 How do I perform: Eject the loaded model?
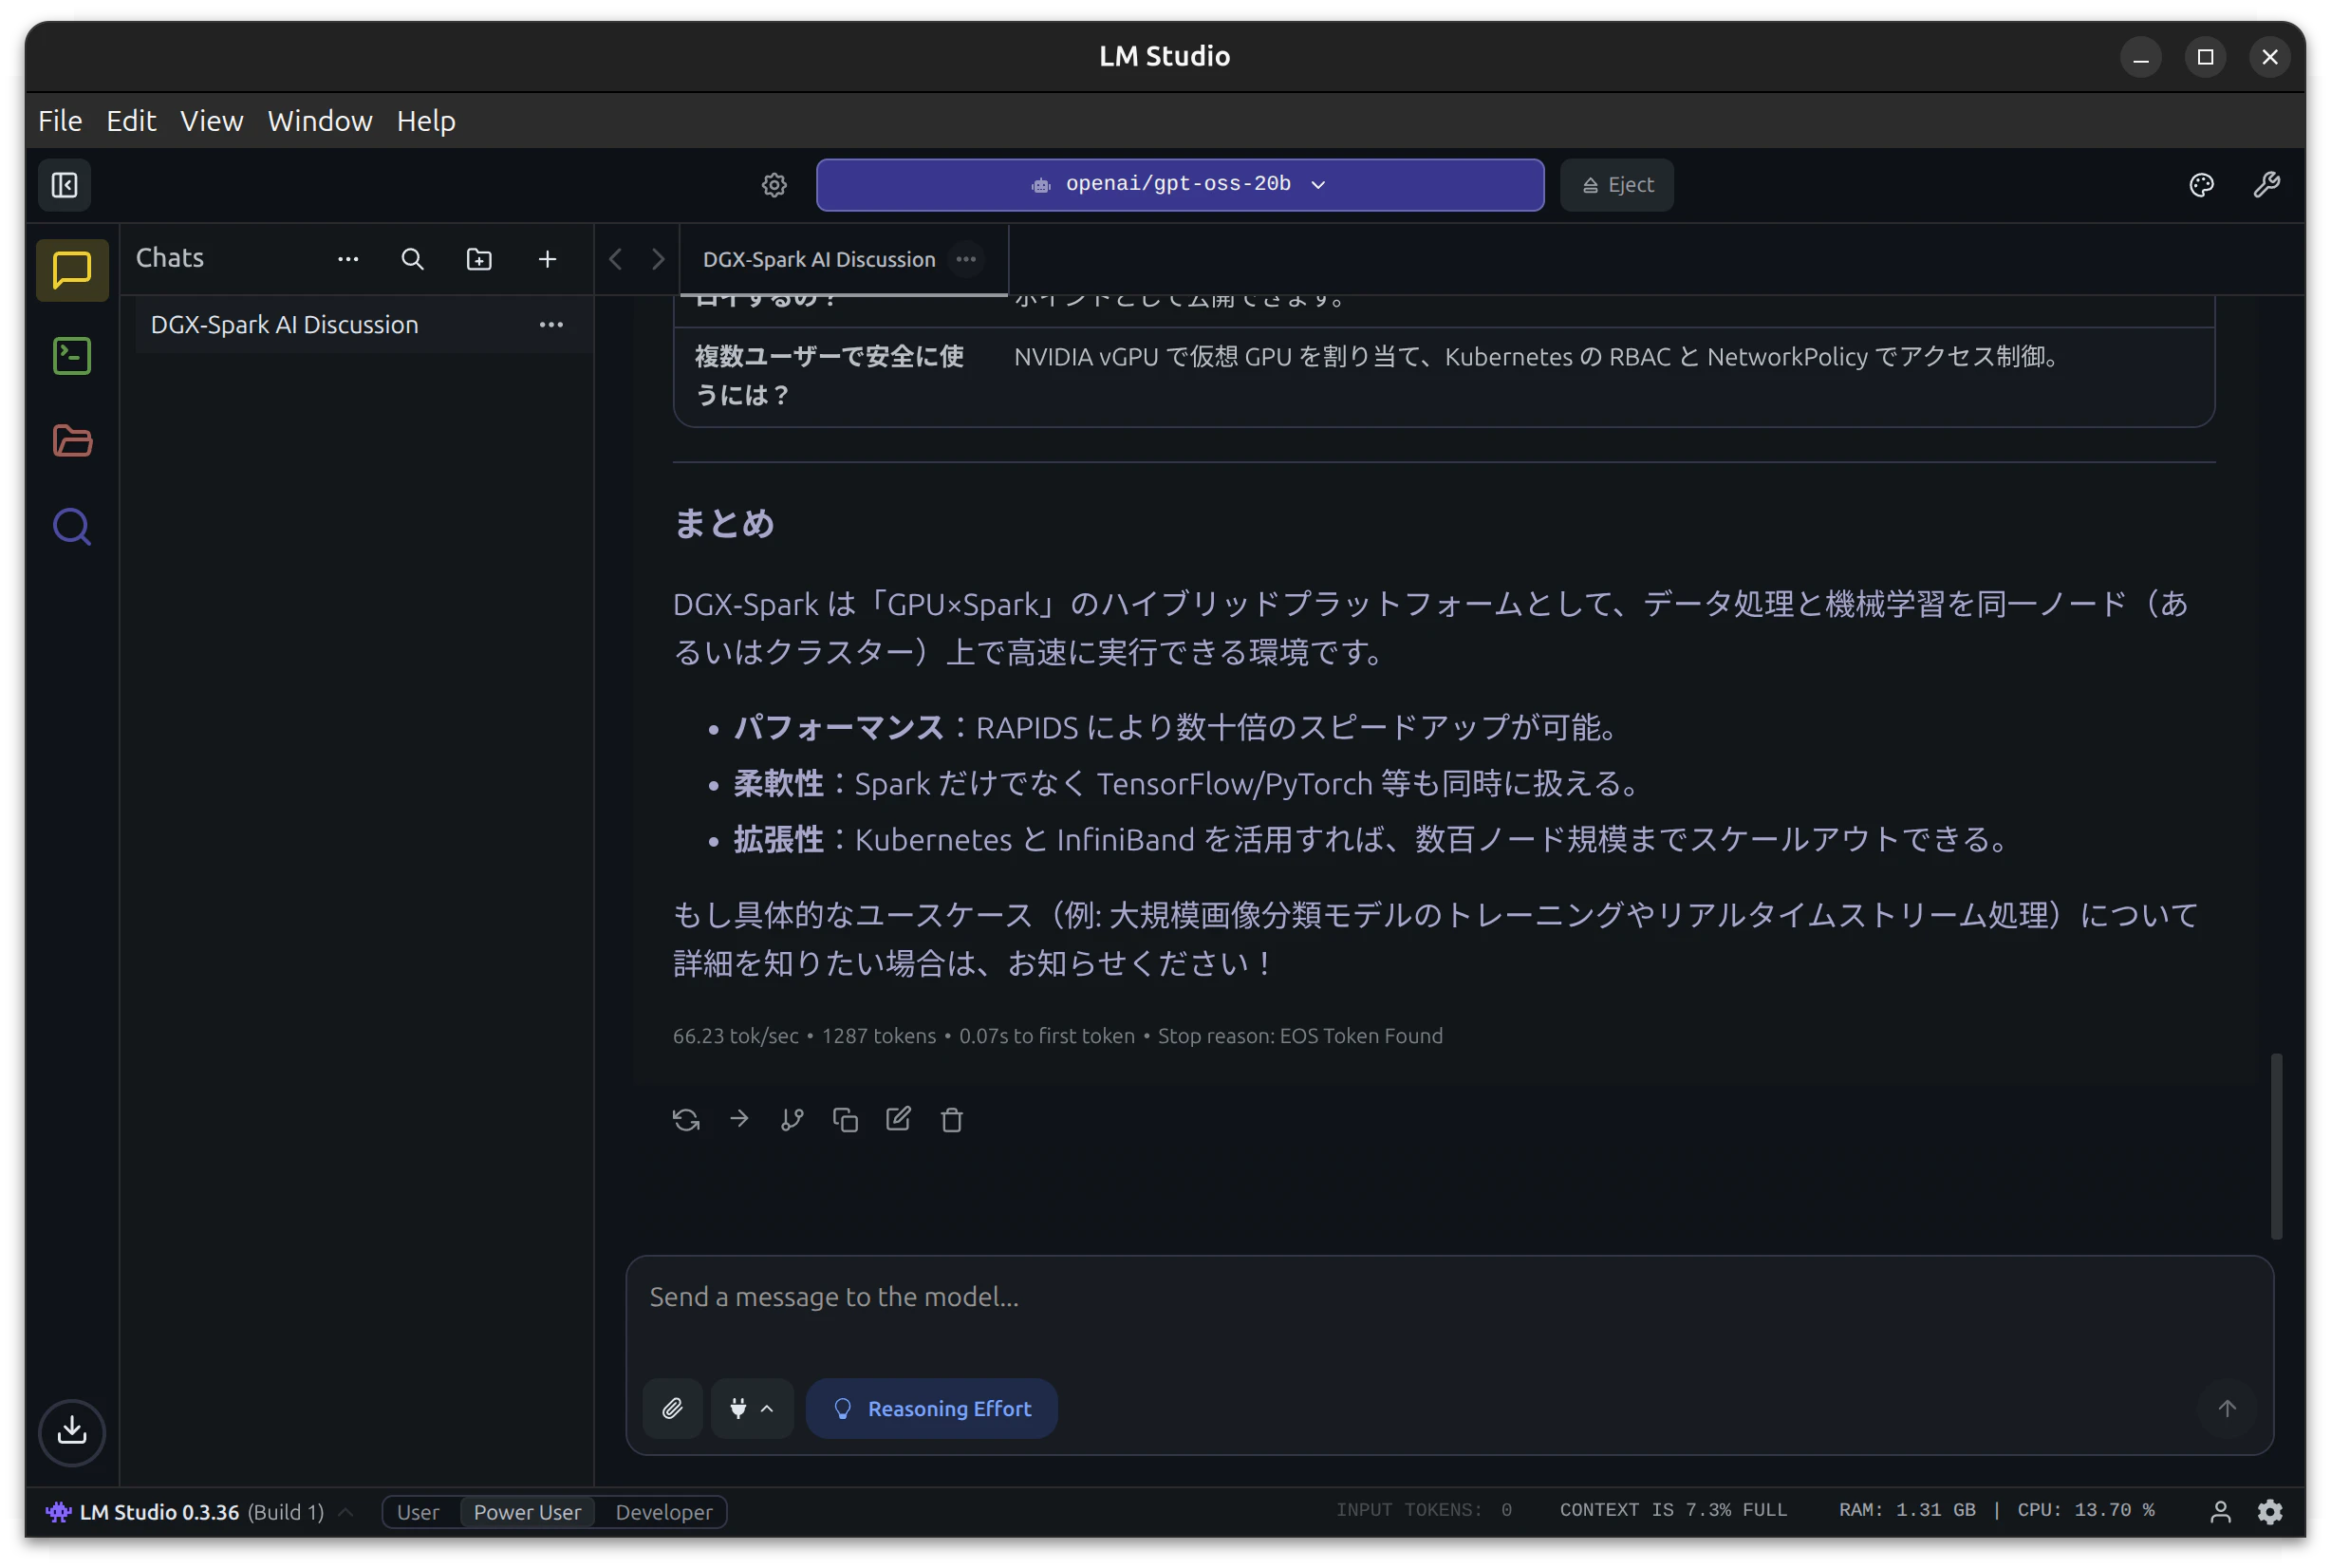pos(1617,185)
